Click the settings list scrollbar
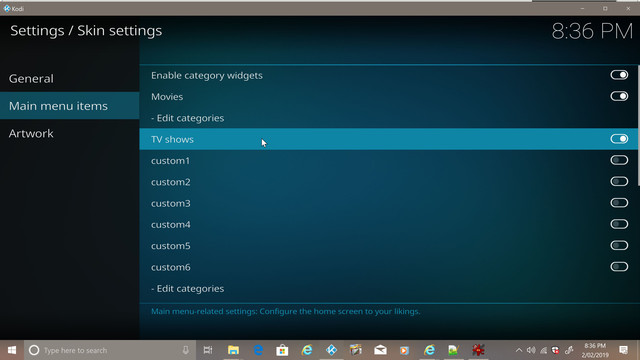 638,125
